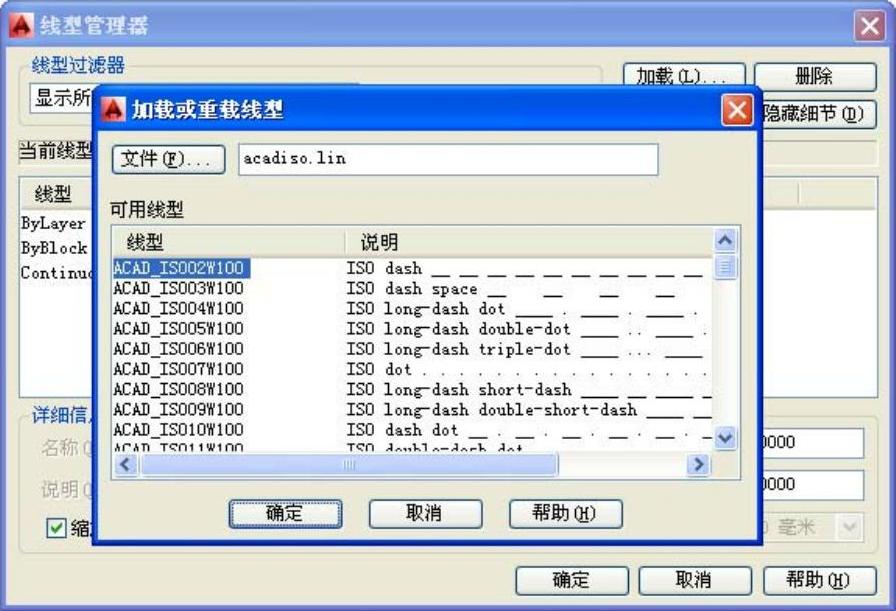Click the horizontal scroll right arrow
The height and width of the screenshot is (611, 896).
tap(698, 465)
